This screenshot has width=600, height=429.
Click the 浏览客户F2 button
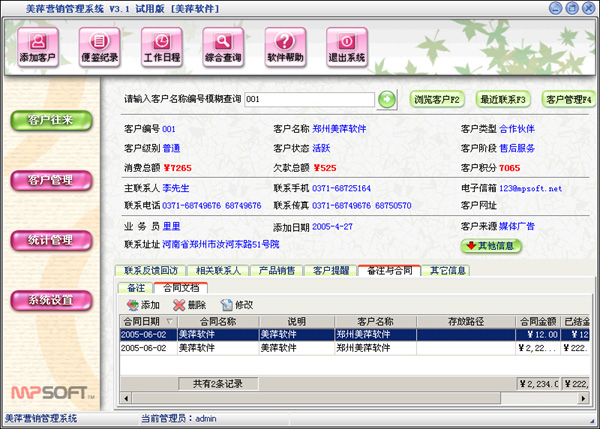point(436,99)
